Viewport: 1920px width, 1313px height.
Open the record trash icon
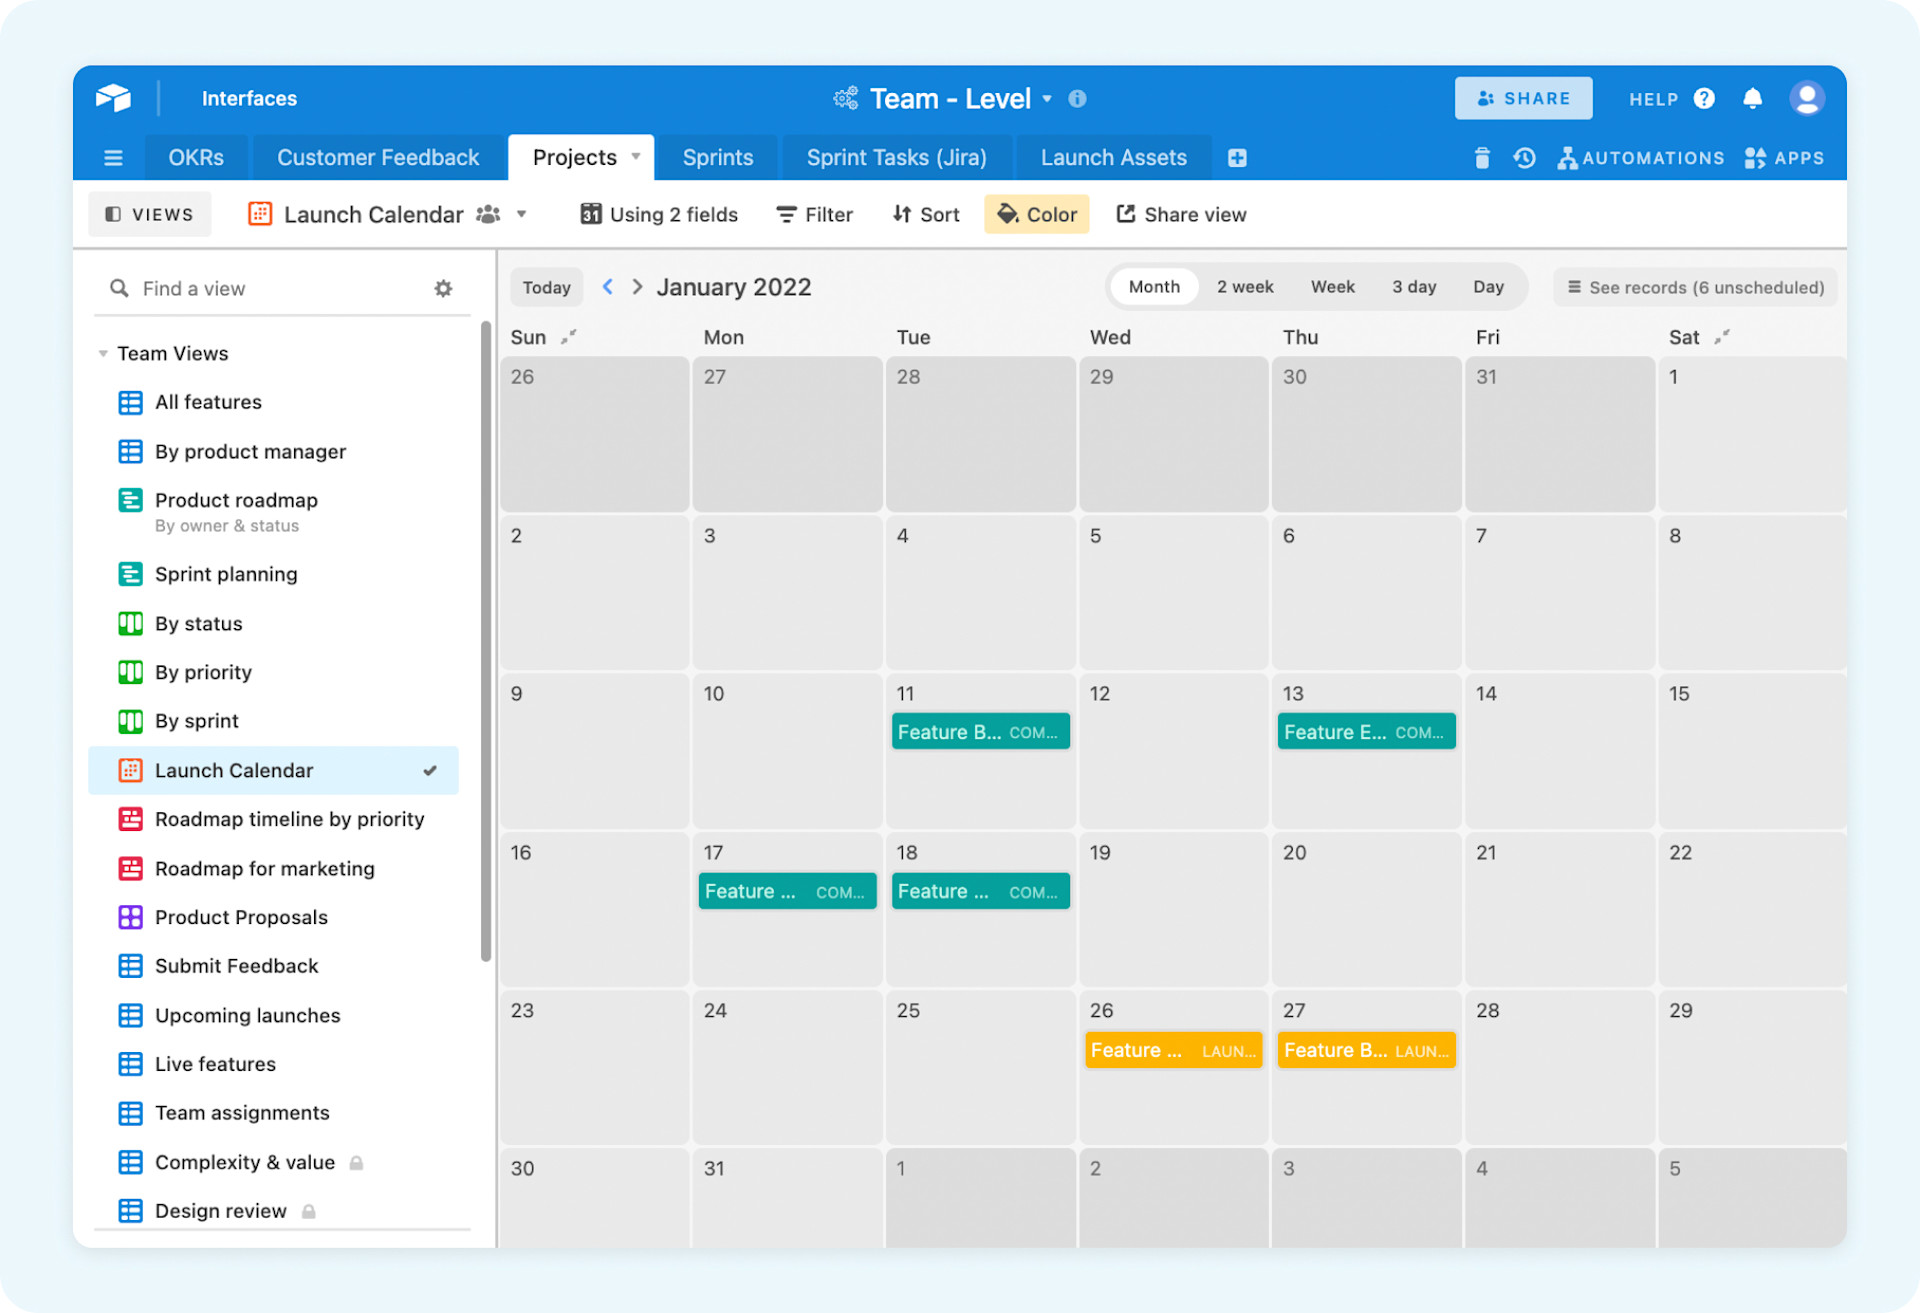coord(1481,157)
